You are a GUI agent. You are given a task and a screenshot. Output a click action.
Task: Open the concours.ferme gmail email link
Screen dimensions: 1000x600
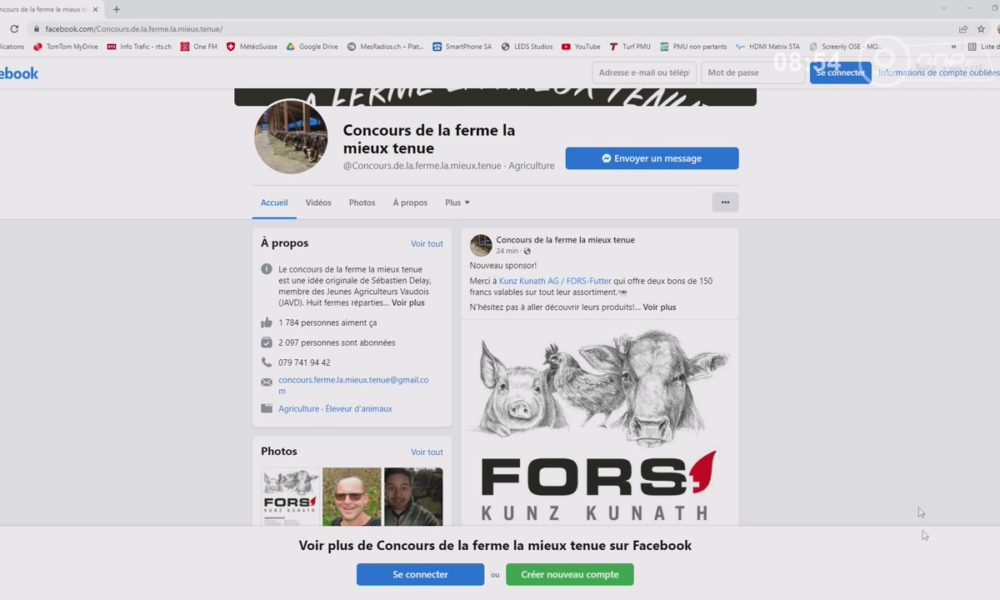tap(353, 385)
